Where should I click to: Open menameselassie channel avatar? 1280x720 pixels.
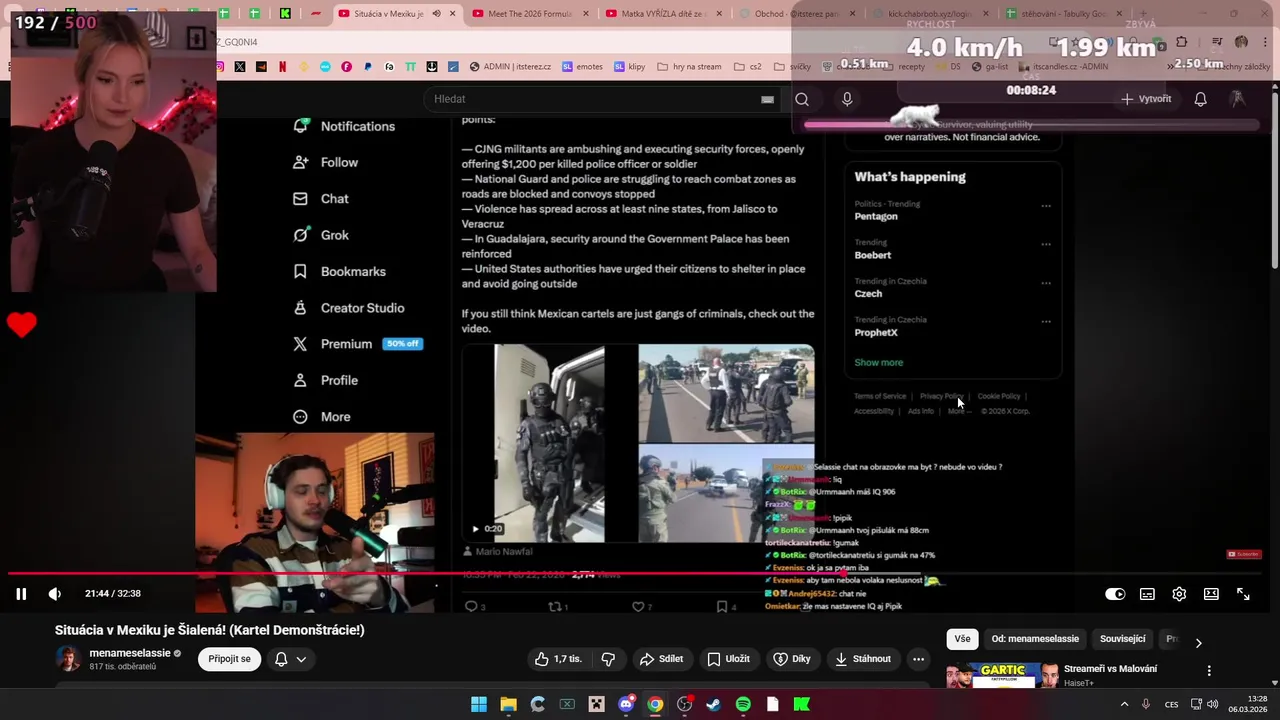click(x=68, y=659)
